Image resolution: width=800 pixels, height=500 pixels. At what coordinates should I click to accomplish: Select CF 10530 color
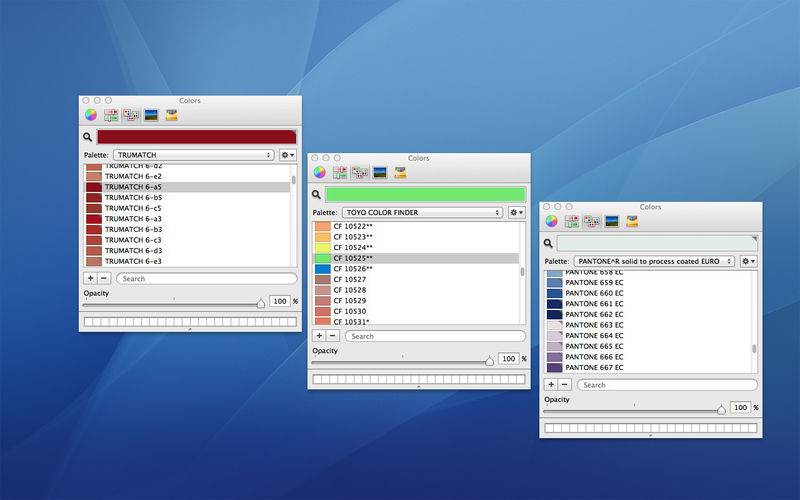click(416, 311)
